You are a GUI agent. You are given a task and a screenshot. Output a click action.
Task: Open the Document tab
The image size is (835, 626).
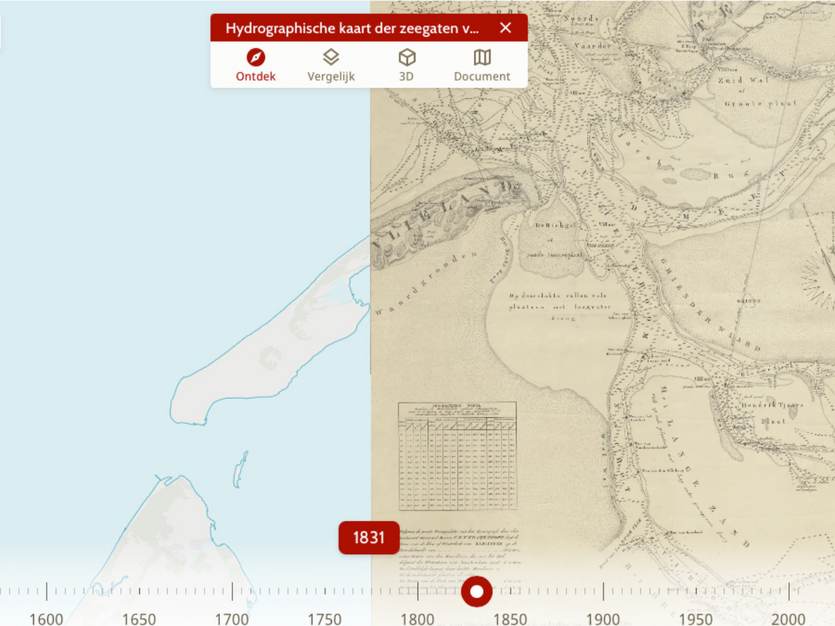click(482, 66)
